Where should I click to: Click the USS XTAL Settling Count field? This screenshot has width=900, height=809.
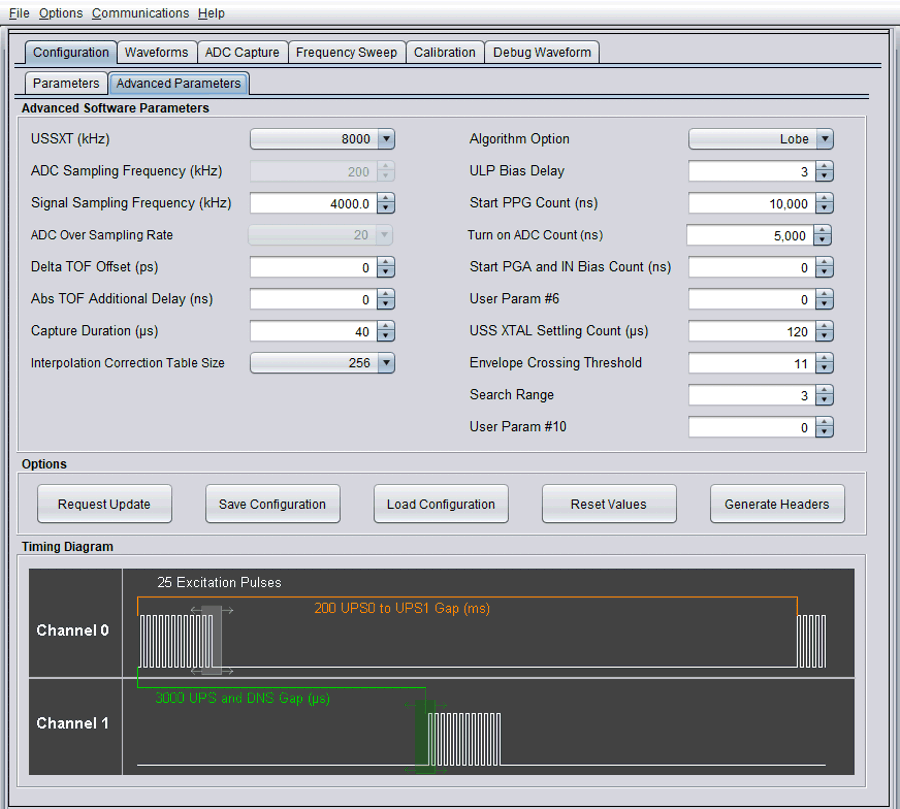pyautogui.click(x=751, y=331)
